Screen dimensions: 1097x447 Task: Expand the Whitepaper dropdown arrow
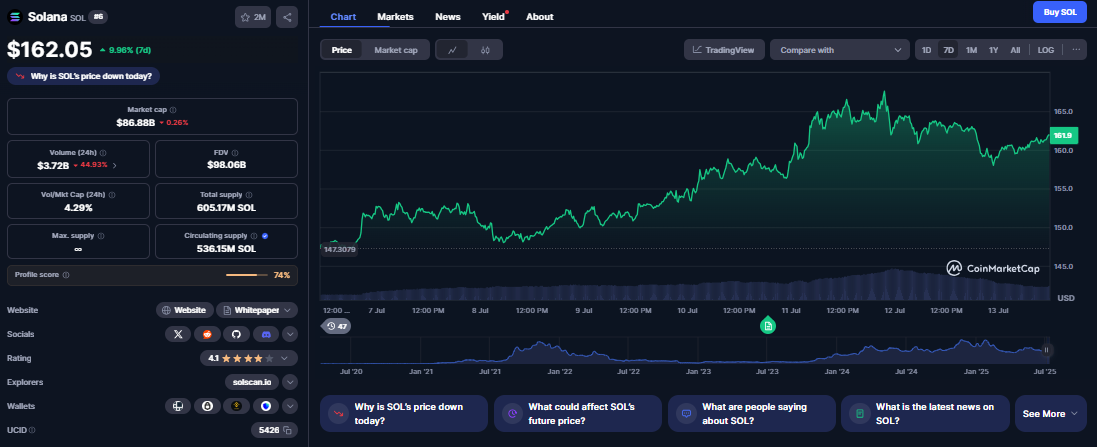pyautogui.click(x=288, y=310)
